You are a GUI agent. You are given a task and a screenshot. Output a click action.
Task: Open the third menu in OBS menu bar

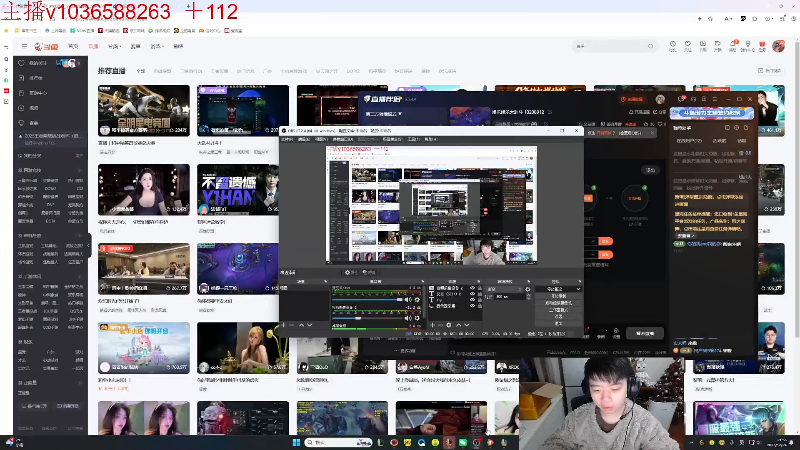(x=321, y=139)
